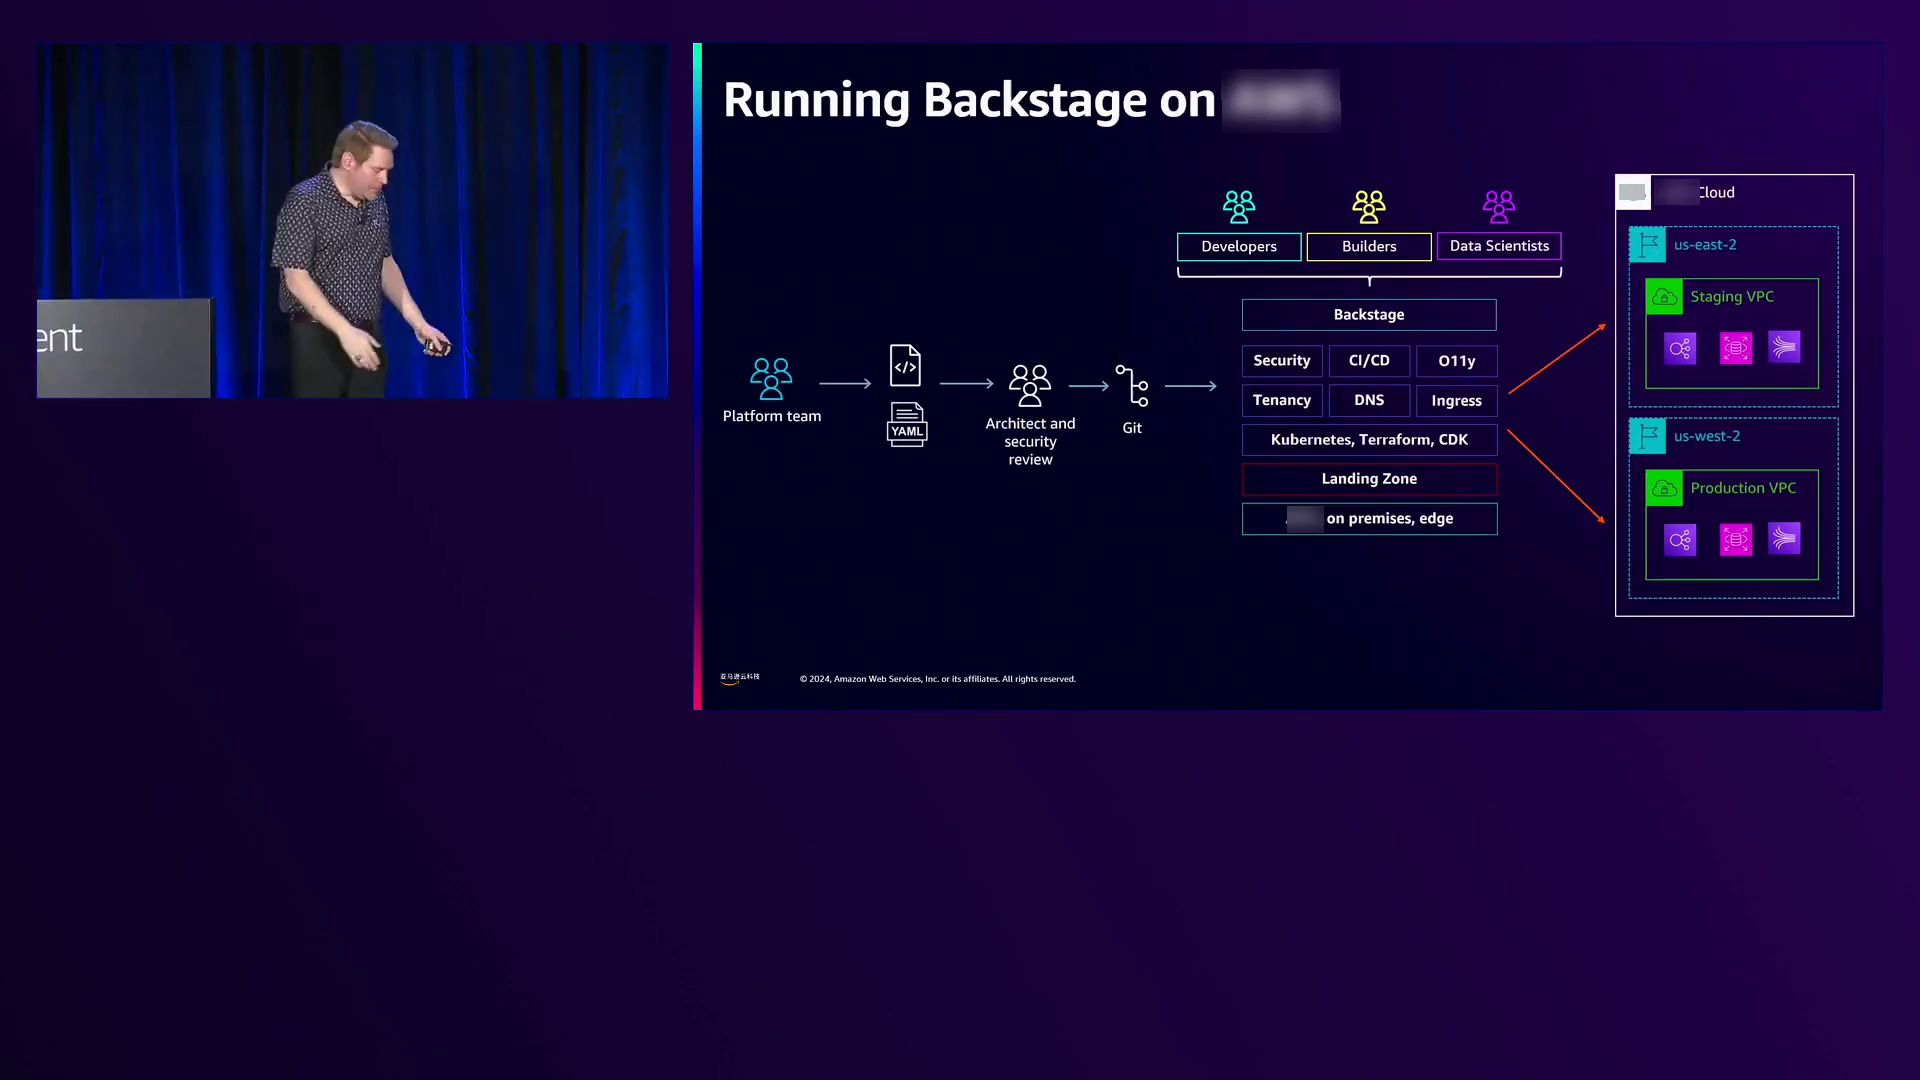Click the Security box

[x=1282, y=361]
